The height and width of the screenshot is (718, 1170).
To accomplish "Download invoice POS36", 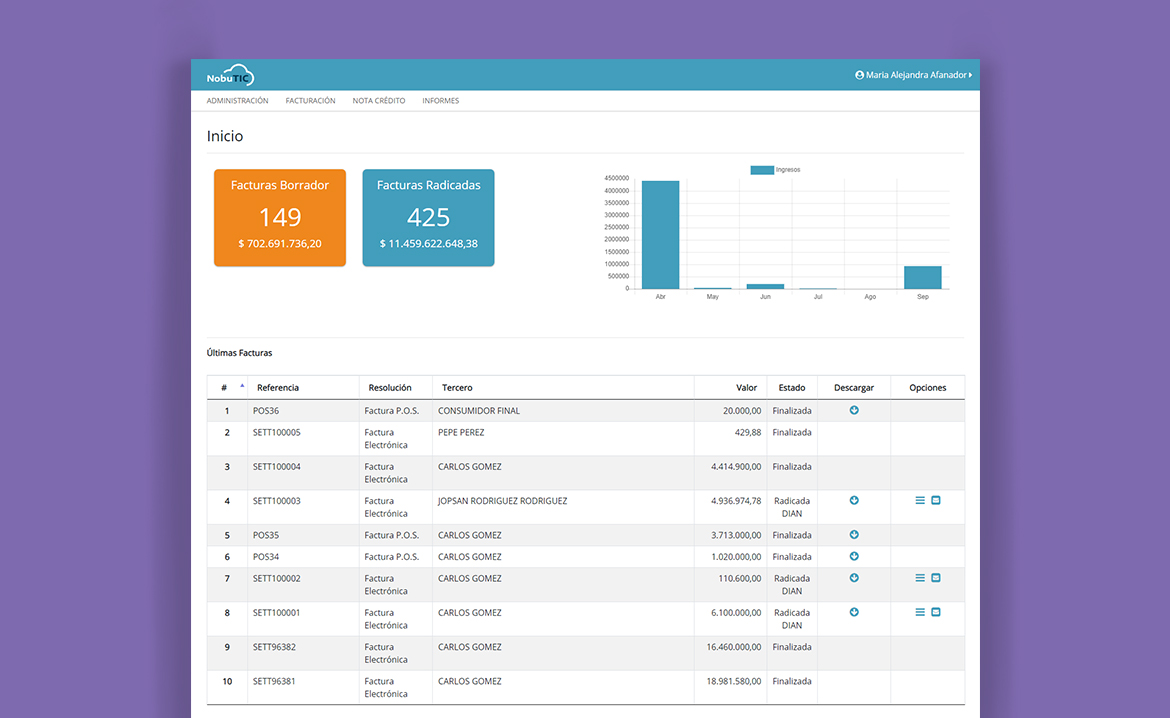I will [854, 410].
